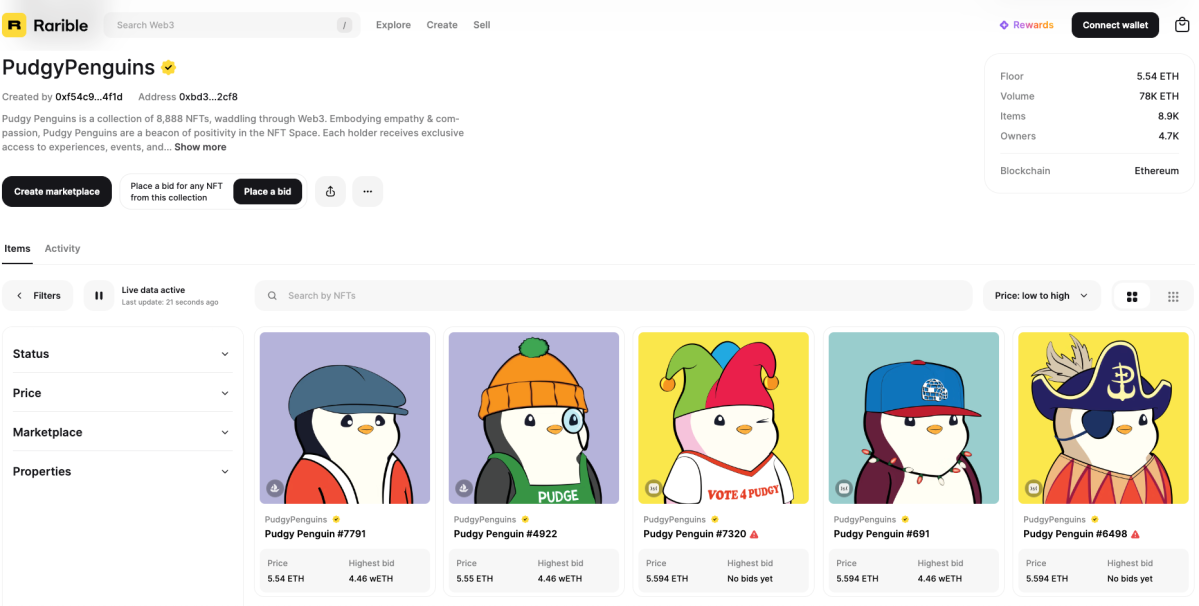The image size is (1199, 606).
Task: Expand the Price filter section
Action: [122, 393]
